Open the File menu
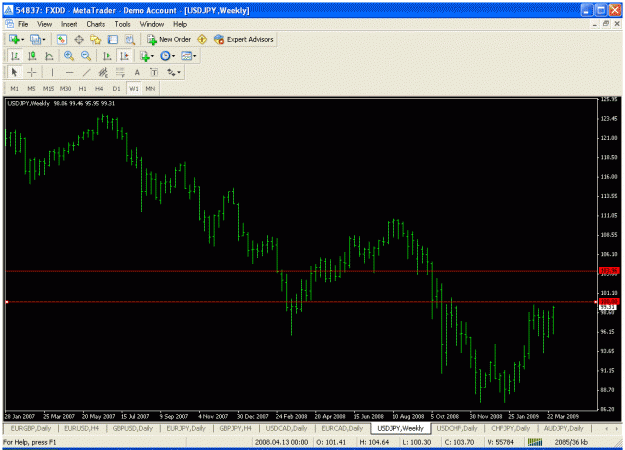 pyautogui.click(x=23, y=24)
